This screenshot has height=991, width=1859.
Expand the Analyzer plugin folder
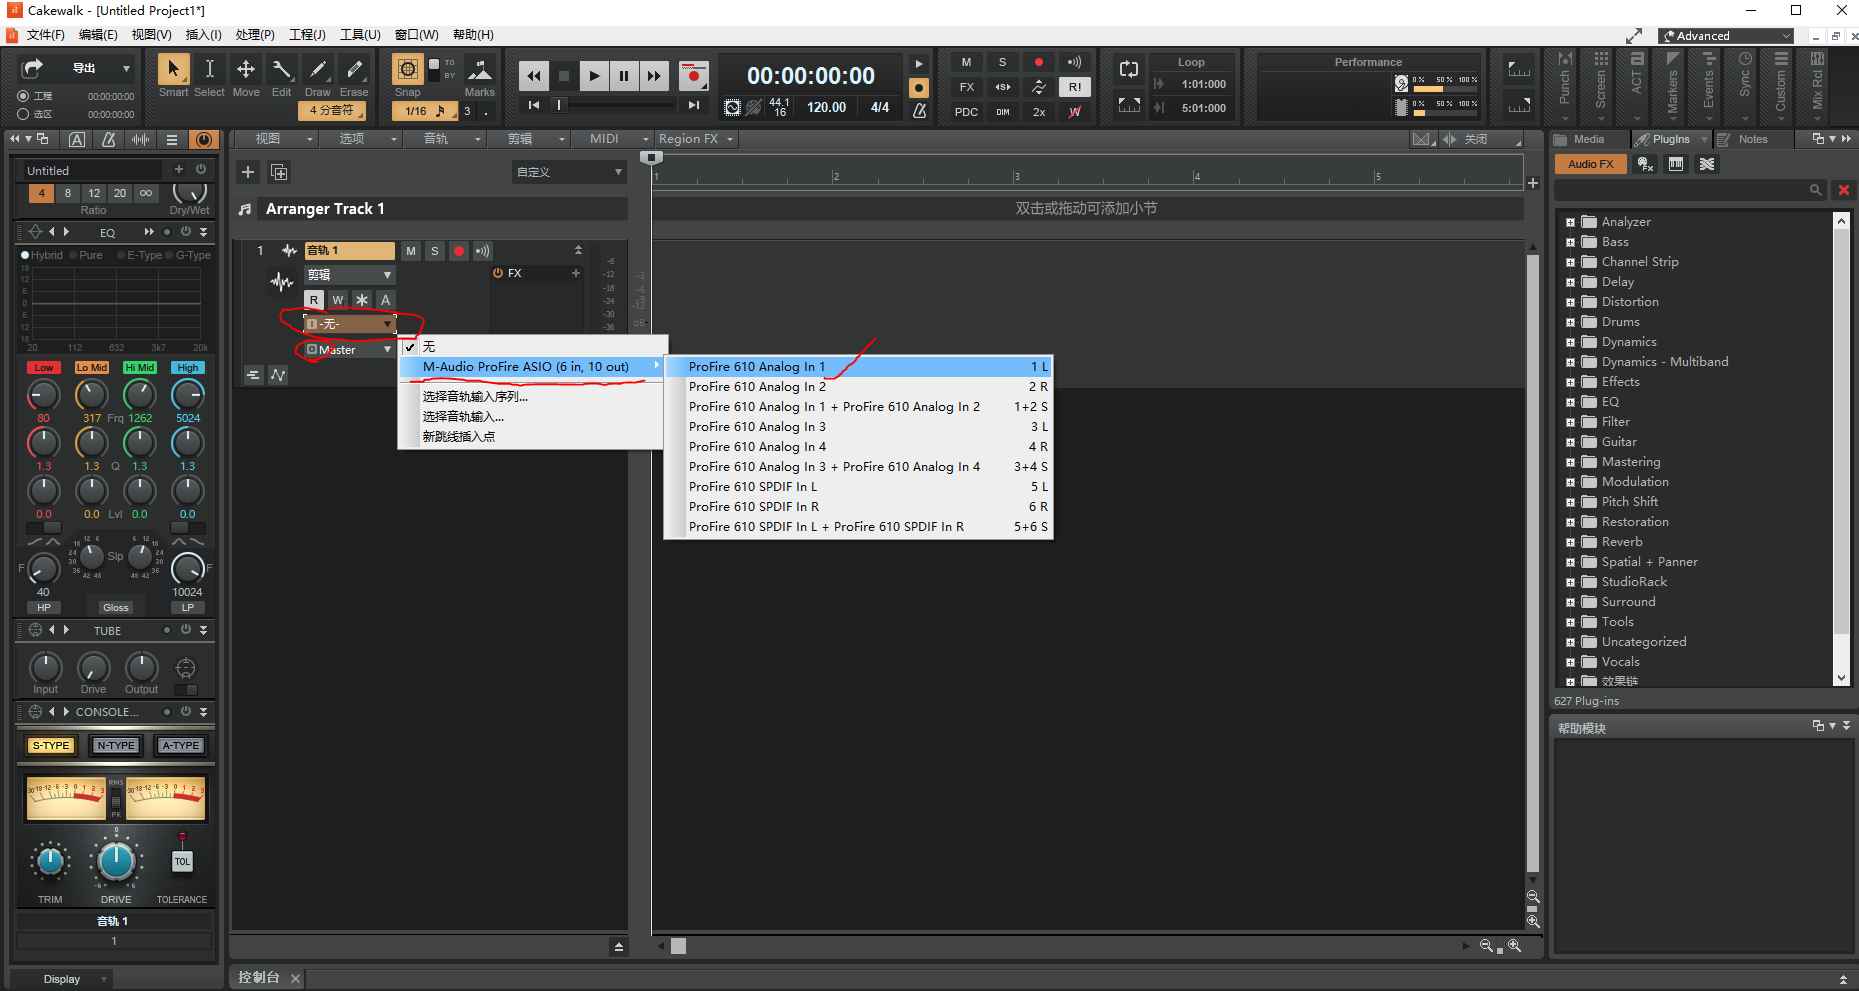click(1570, 222)
